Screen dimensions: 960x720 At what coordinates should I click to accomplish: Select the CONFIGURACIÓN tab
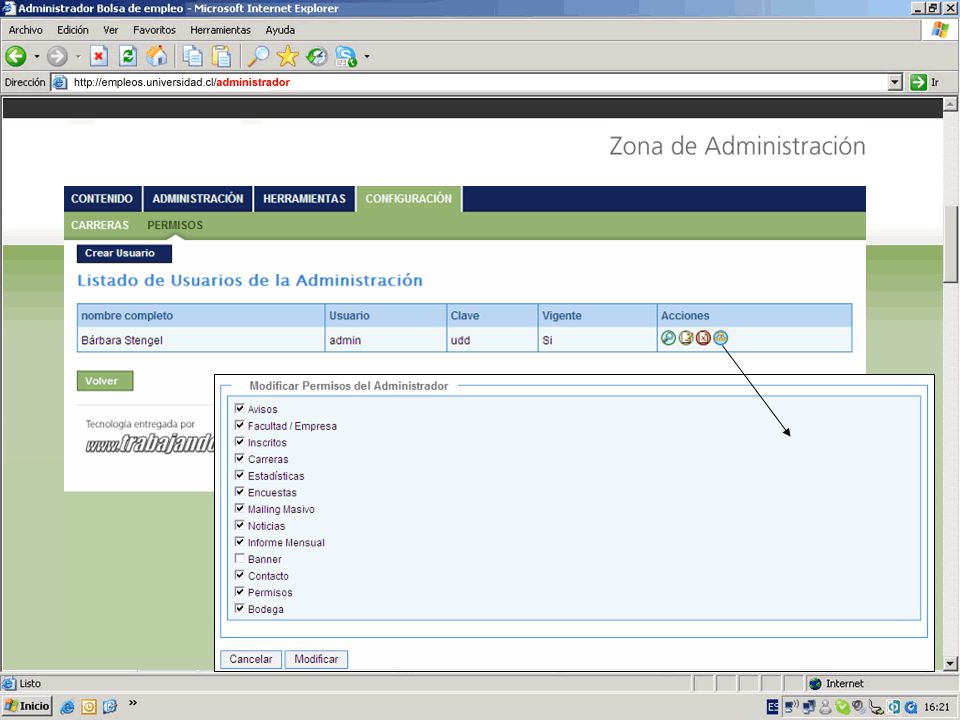(409, 199)
